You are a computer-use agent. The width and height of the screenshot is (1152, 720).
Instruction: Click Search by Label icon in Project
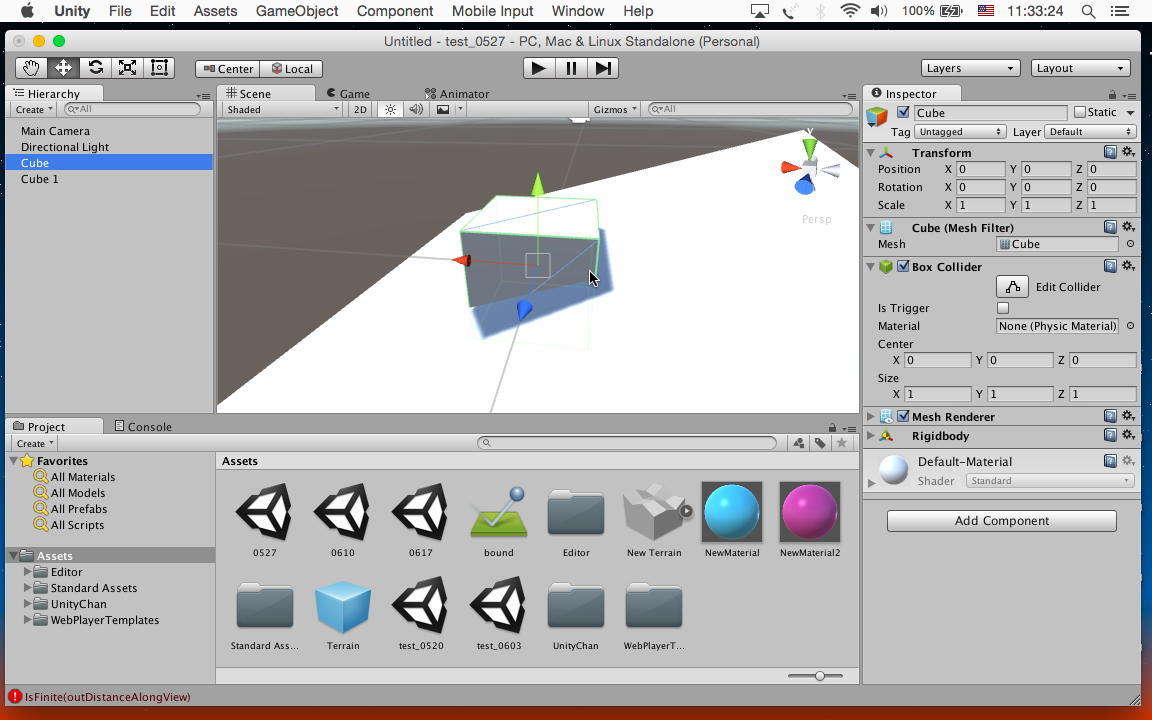tap(820, 442)
